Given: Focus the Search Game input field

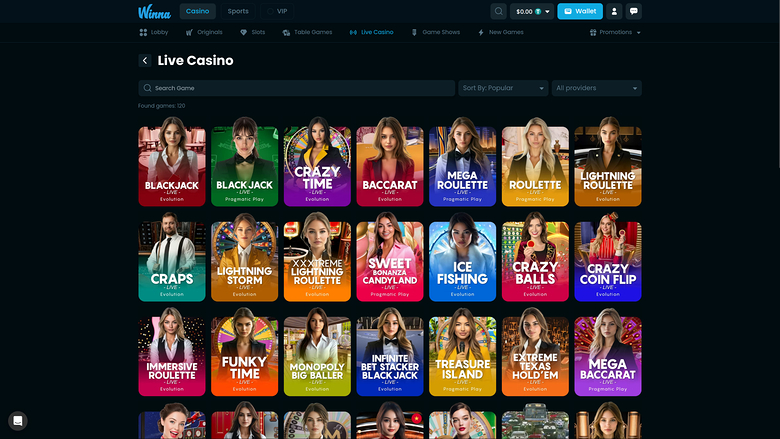Looking at the screenshot, I should (296, 88).
